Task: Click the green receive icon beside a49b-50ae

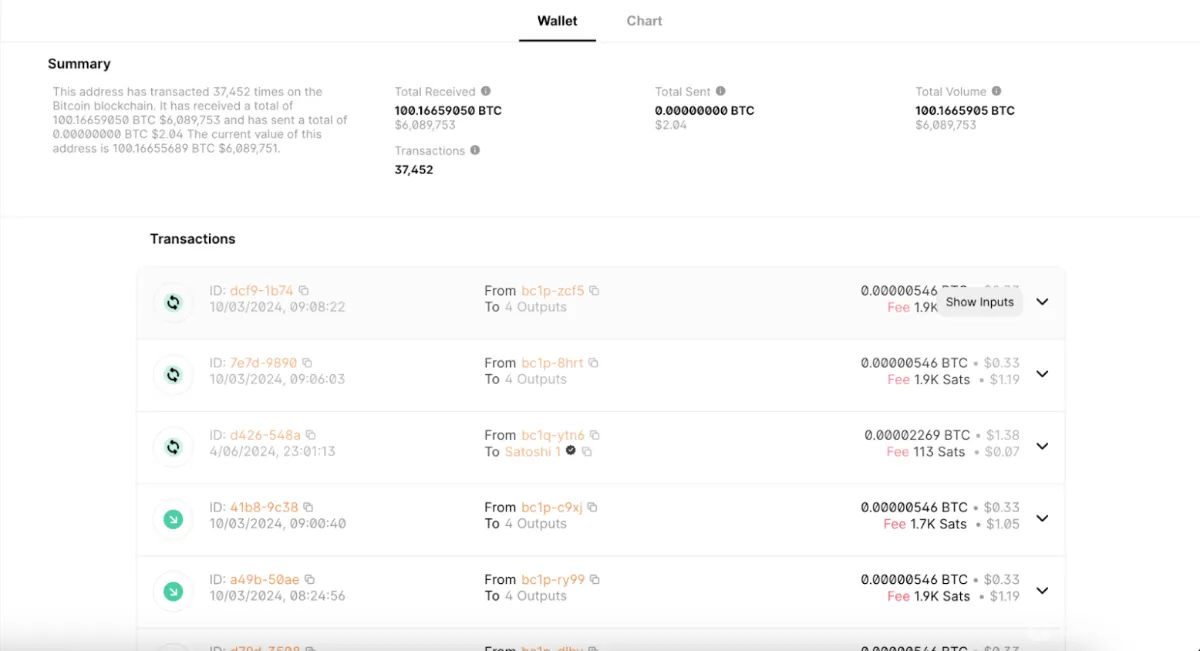Action: click(173, 590)
